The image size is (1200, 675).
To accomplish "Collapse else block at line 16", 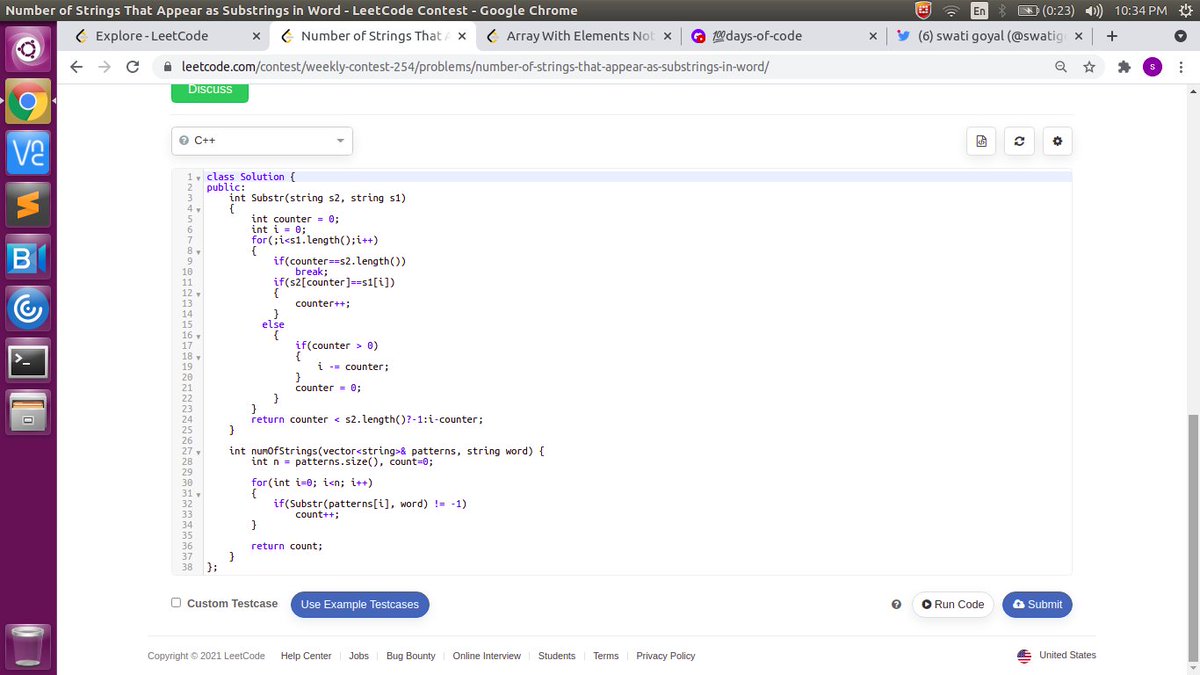I will (x=198, y=336).
